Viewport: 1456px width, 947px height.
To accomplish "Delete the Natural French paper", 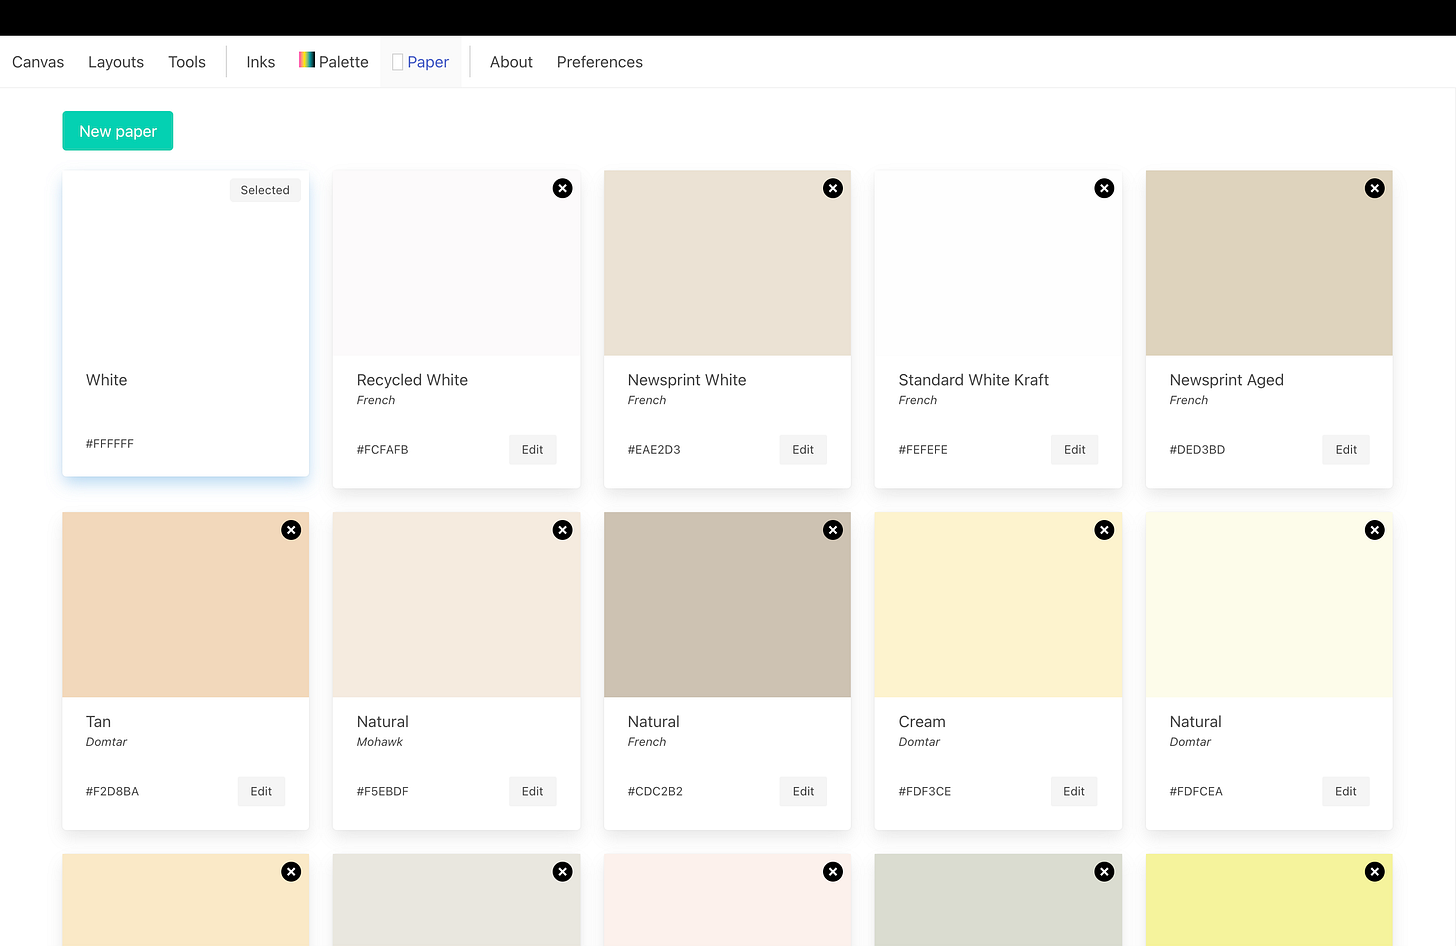I will [833, 530].
